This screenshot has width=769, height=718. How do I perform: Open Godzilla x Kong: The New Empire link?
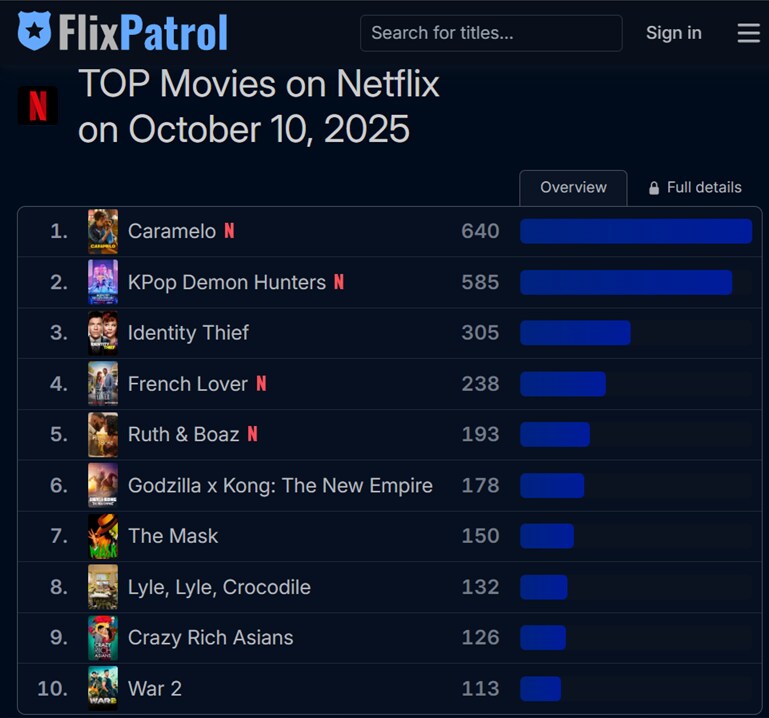[x=280, y=485]
